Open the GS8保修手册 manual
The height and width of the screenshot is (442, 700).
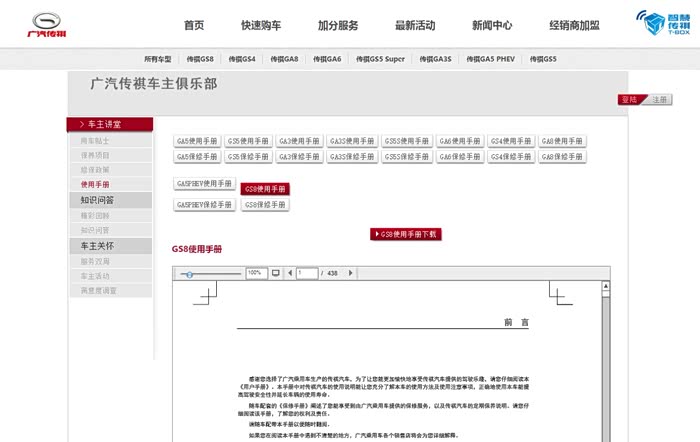pos(265,204)
